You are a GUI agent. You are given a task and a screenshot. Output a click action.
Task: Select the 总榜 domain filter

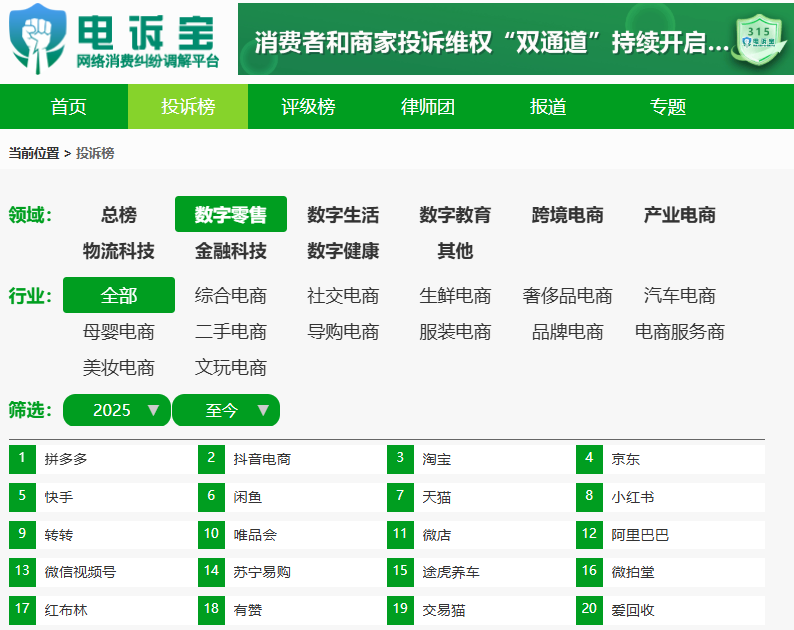click(x=118, y=214)
